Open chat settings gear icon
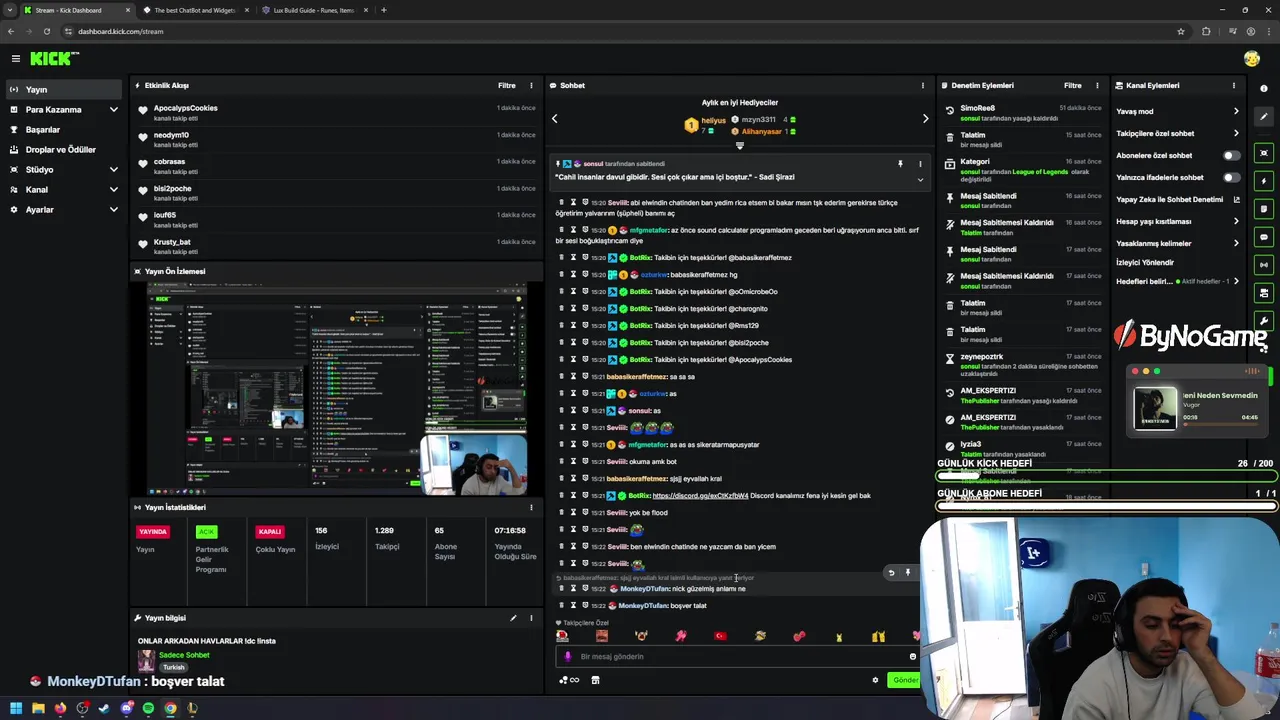1280x720 pixels. tap(875, 680)
